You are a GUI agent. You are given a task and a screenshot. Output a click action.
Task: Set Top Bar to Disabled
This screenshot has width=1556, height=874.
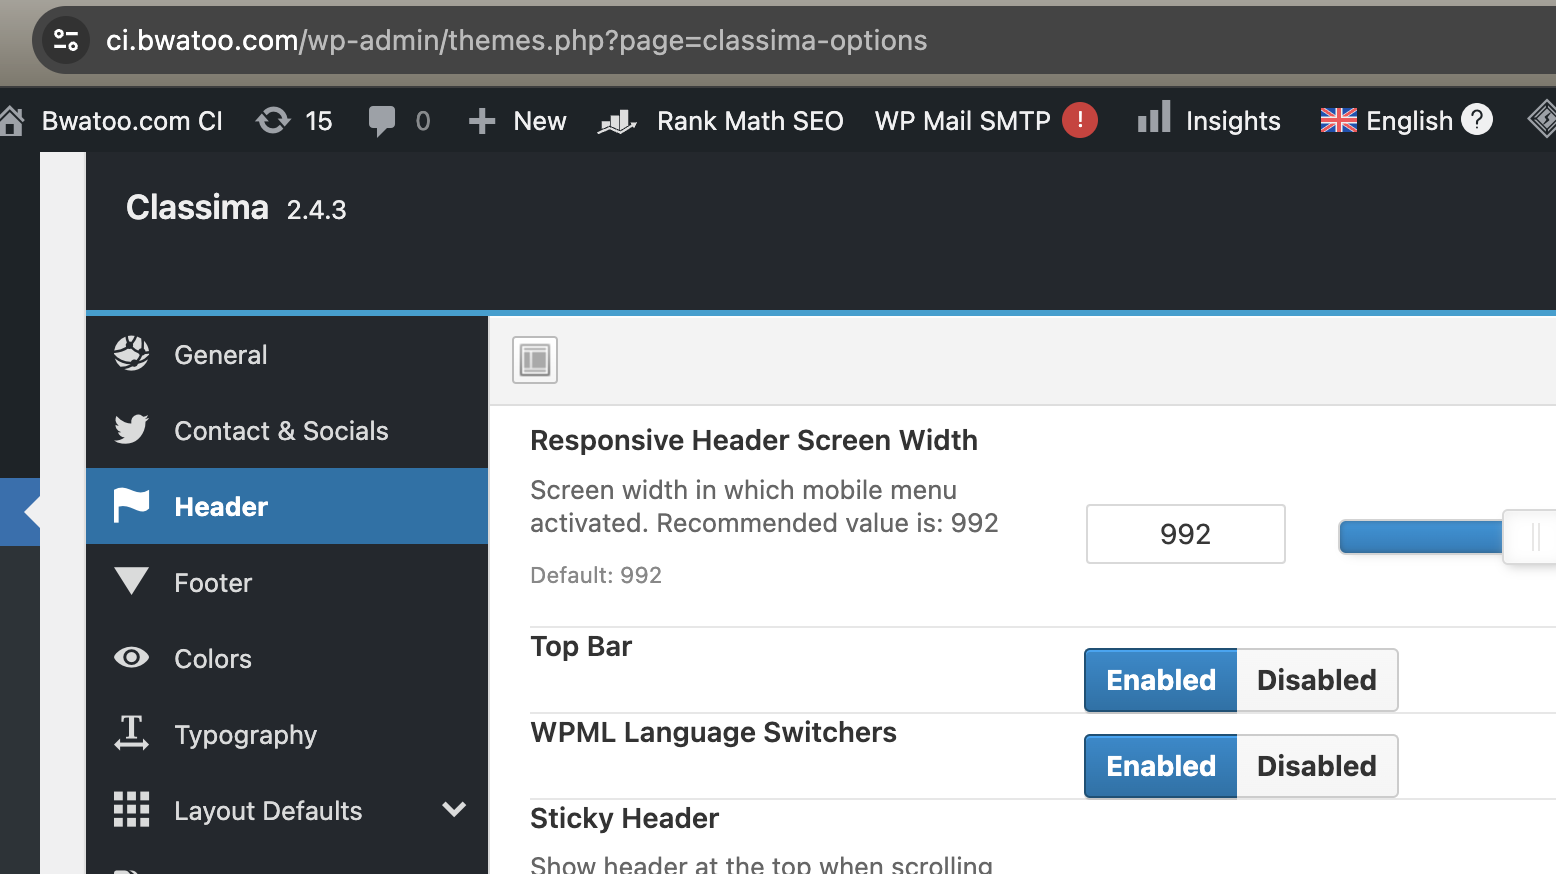point(1317,680)
